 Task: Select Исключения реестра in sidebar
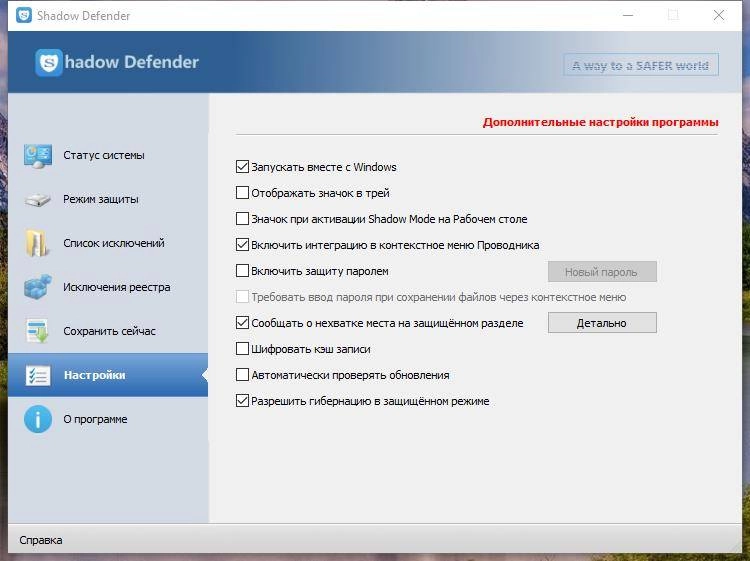pos(108,287)
